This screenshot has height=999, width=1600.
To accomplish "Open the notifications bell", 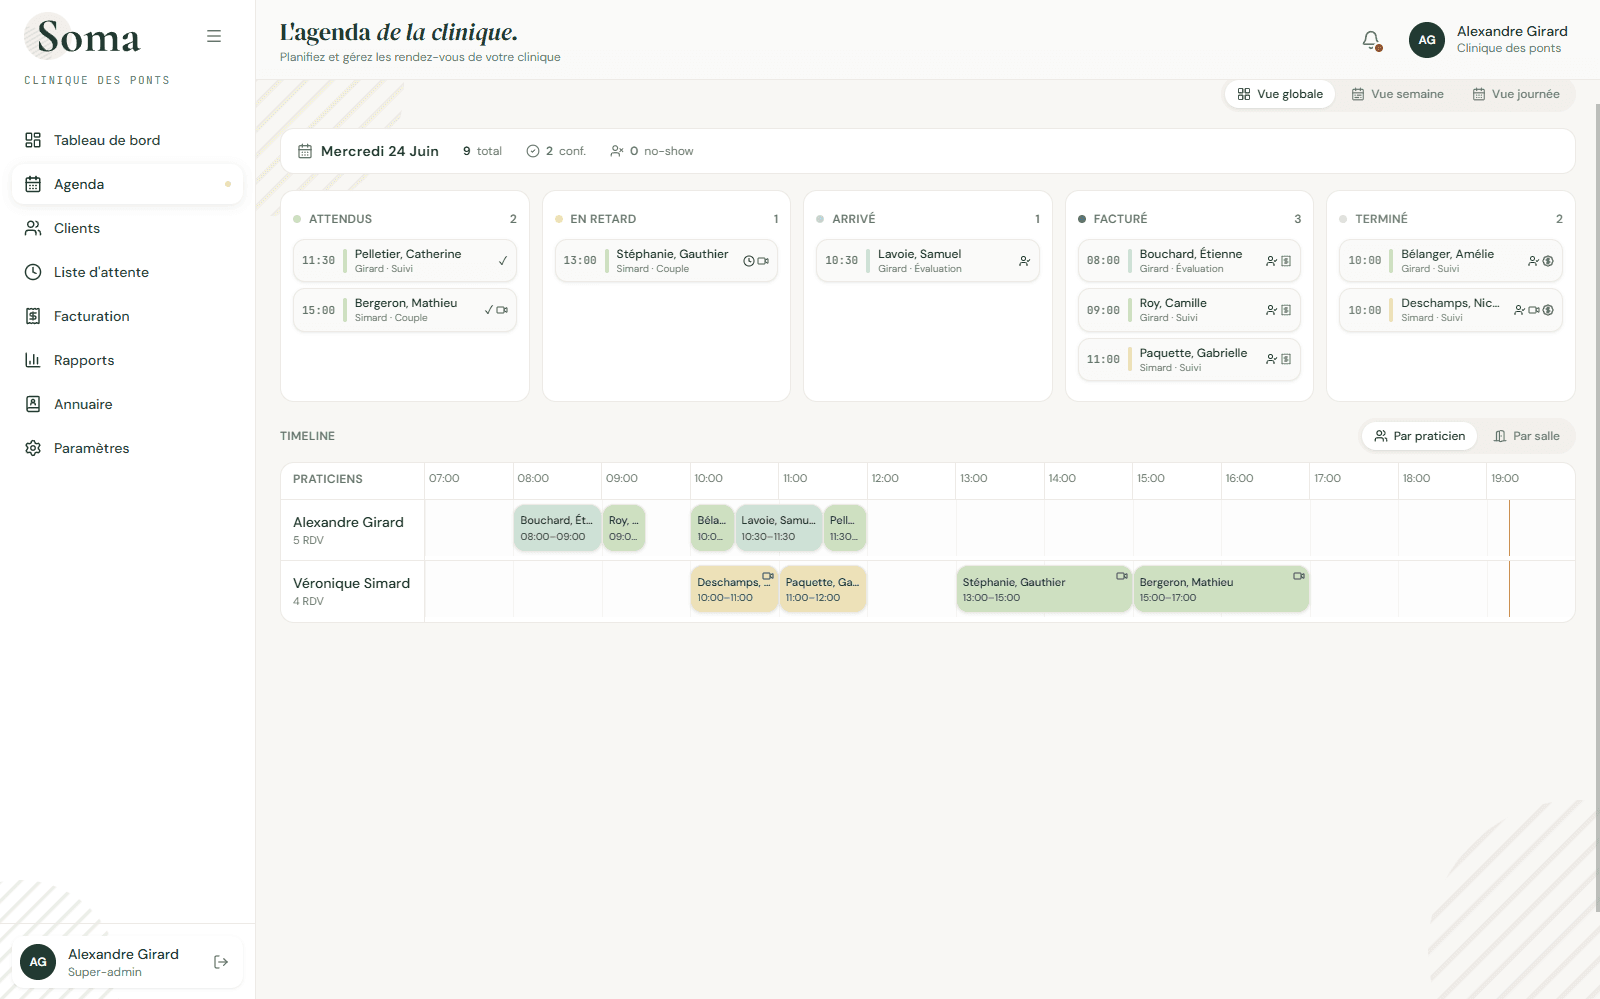I will pyautogui.click(x=1371, y=40).
